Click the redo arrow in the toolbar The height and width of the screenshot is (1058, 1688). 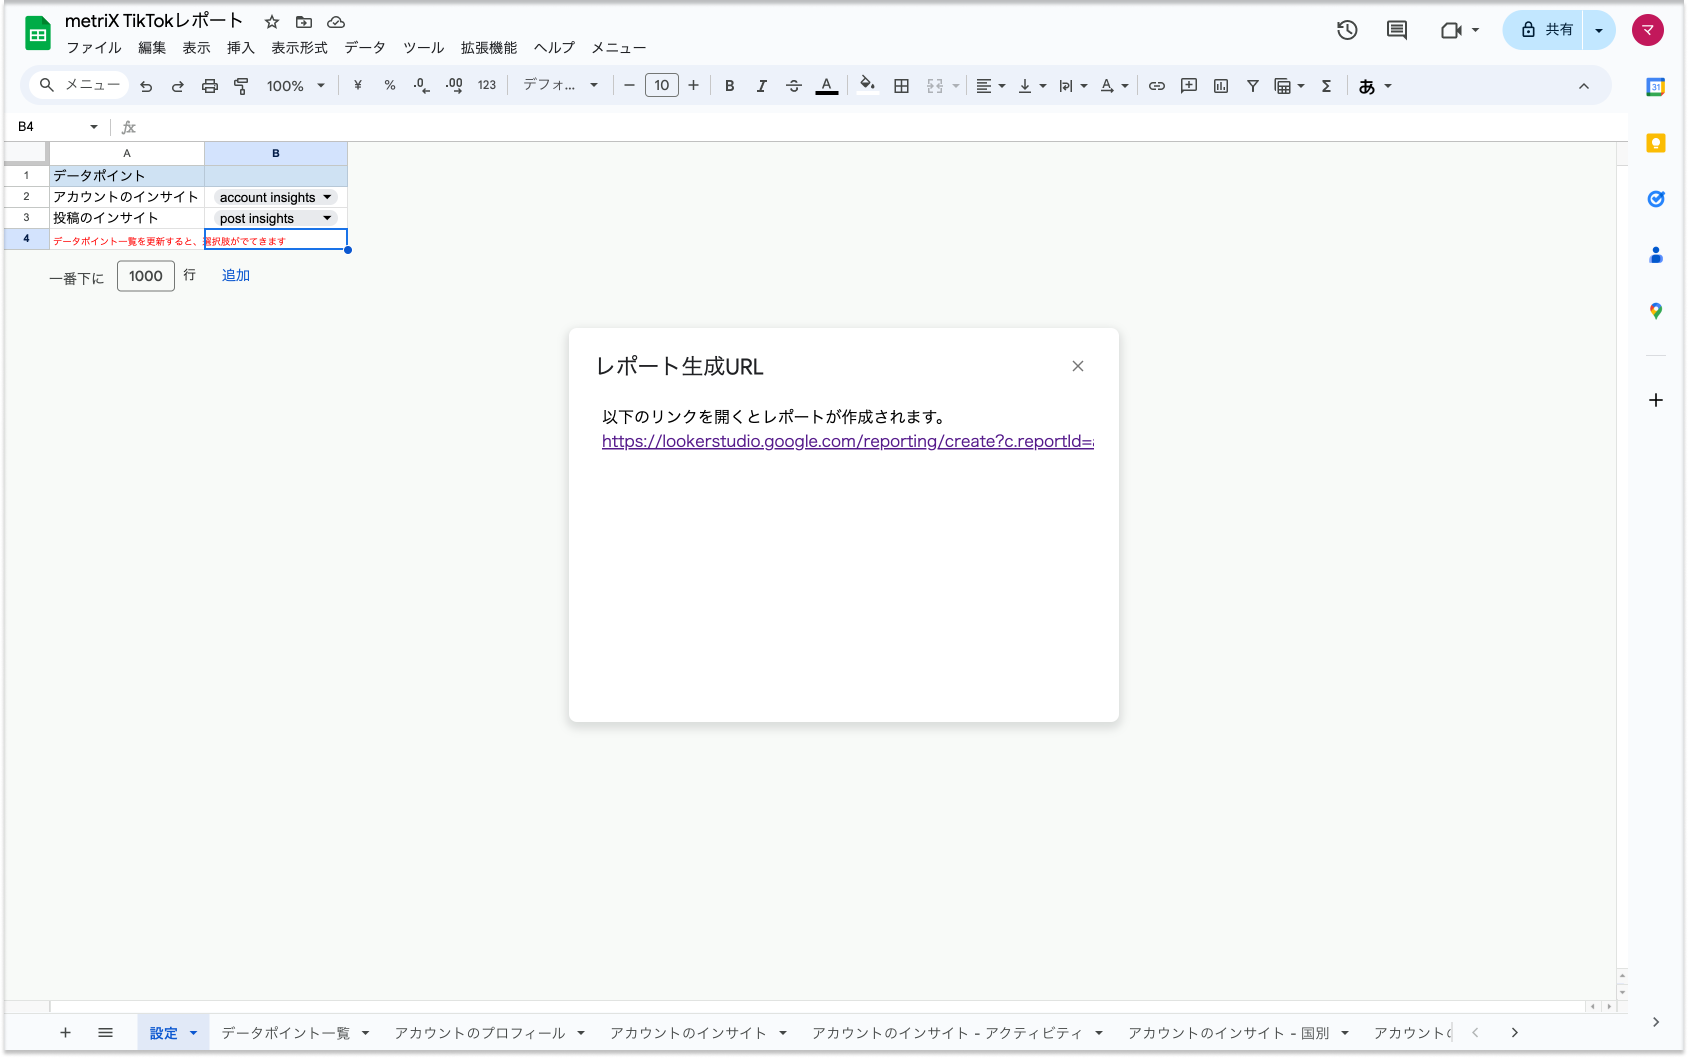pos(178,86)
